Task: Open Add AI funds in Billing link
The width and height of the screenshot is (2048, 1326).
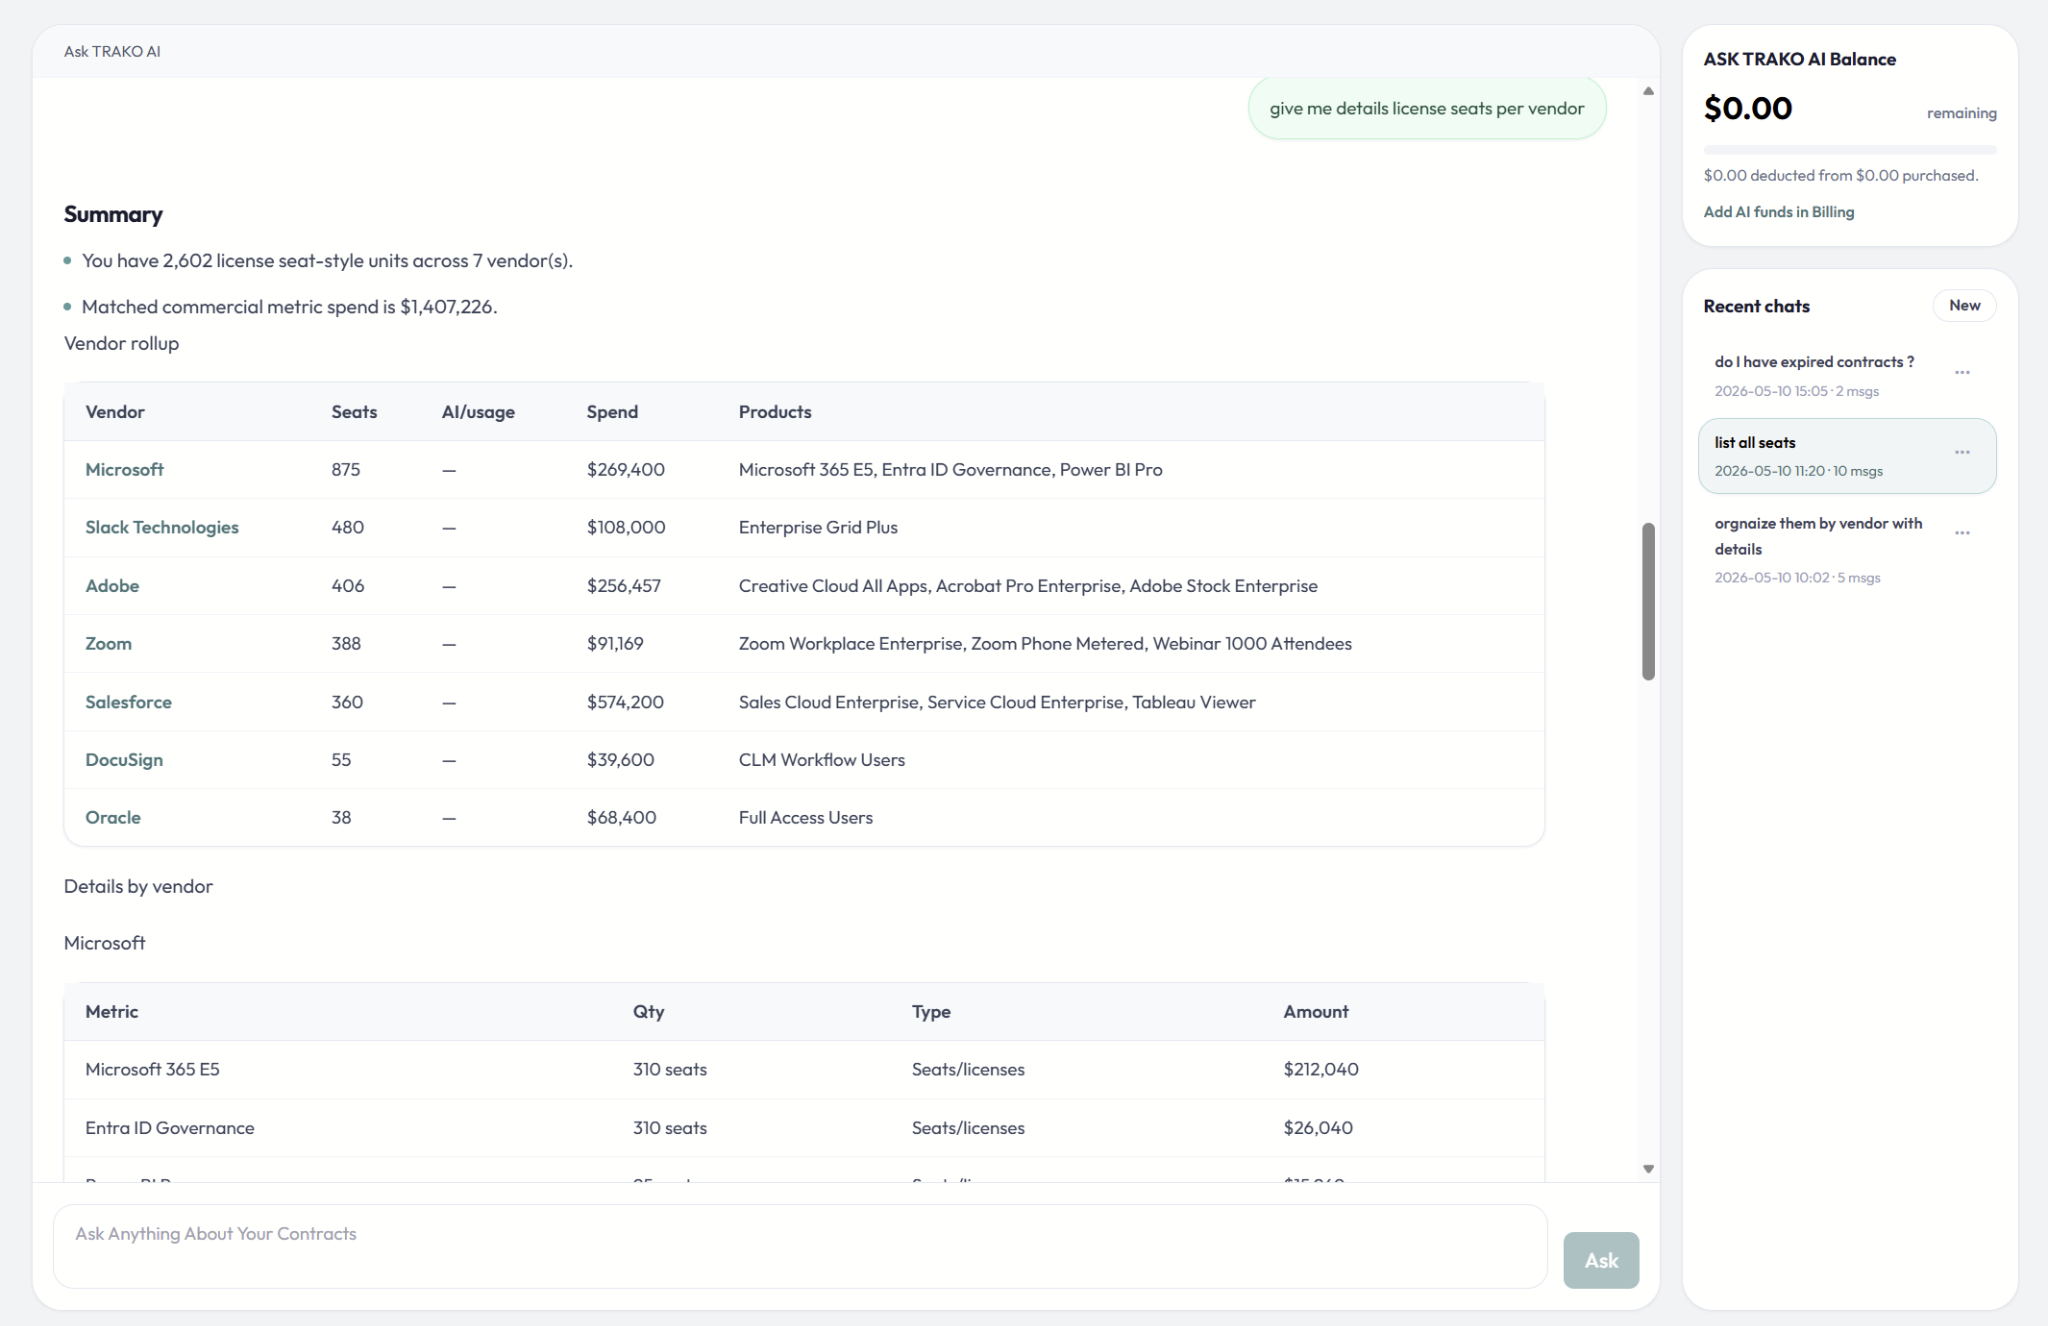Action: click(1778, 212)
